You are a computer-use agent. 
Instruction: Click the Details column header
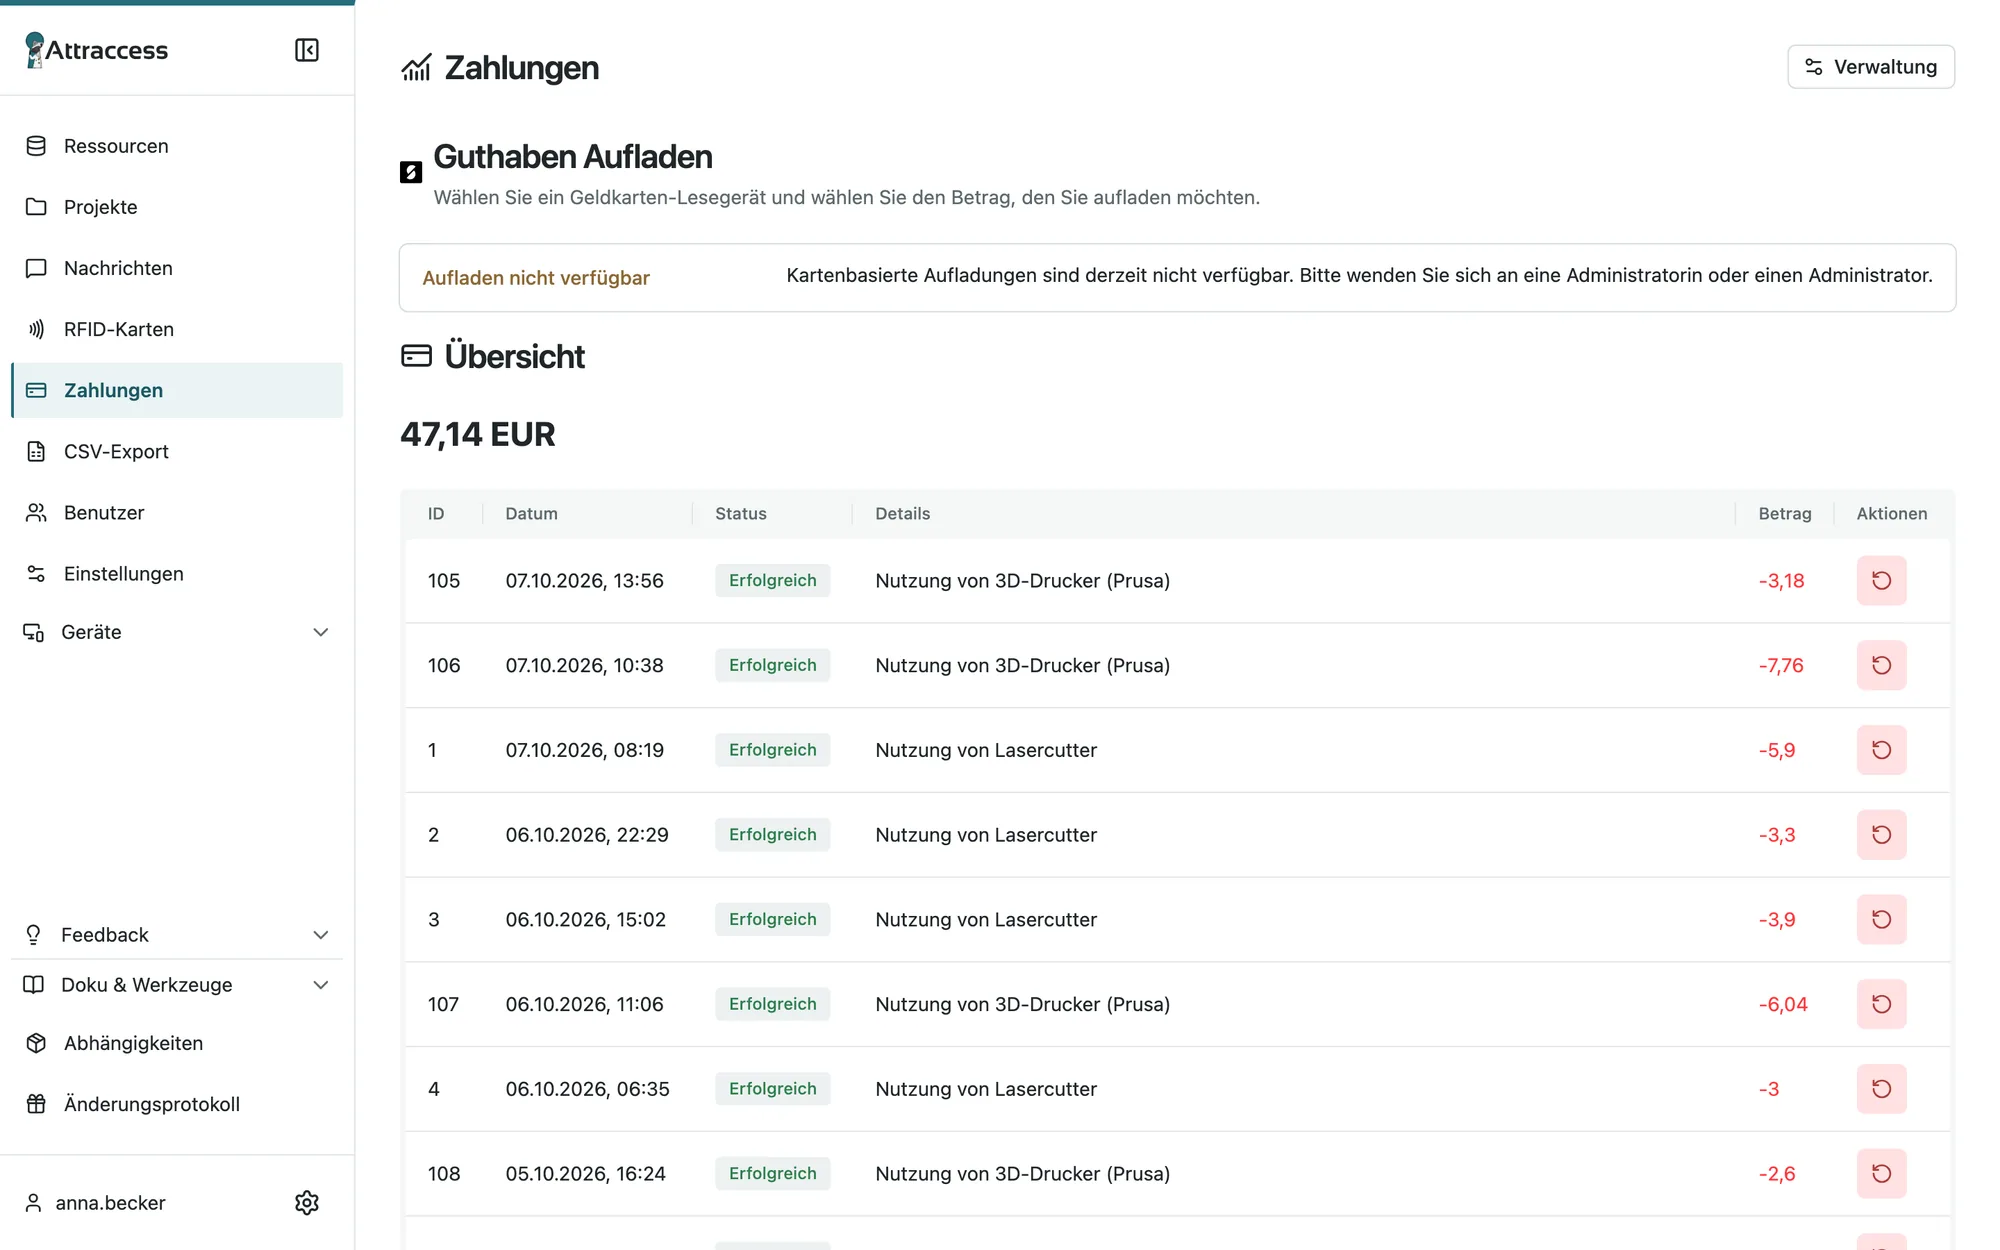902,513
